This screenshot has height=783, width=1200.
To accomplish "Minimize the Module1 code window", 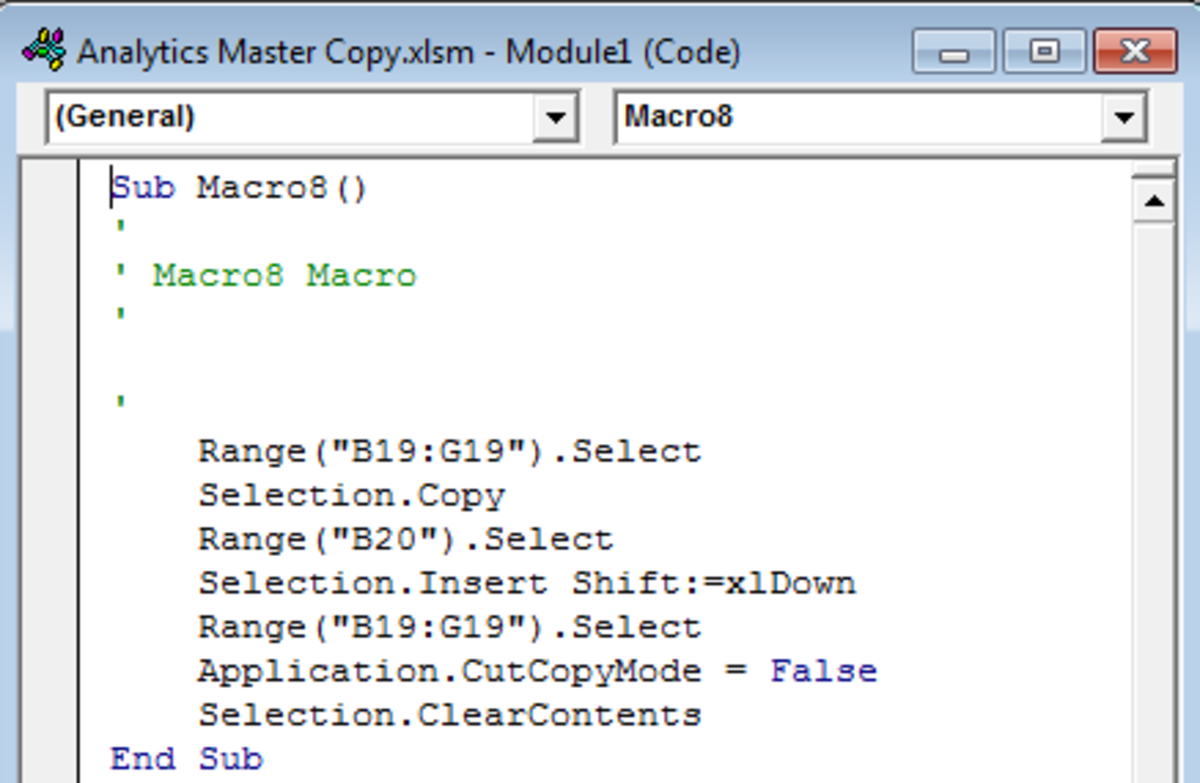I will coord(954,50).
